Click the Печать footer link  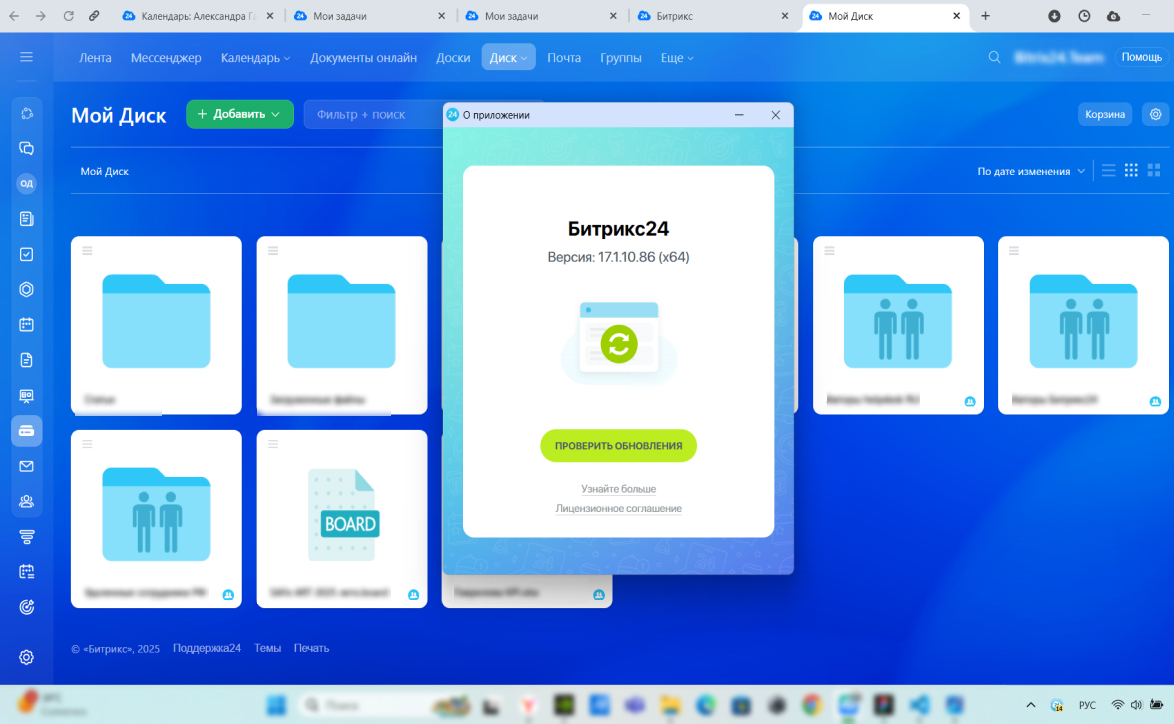311,648
